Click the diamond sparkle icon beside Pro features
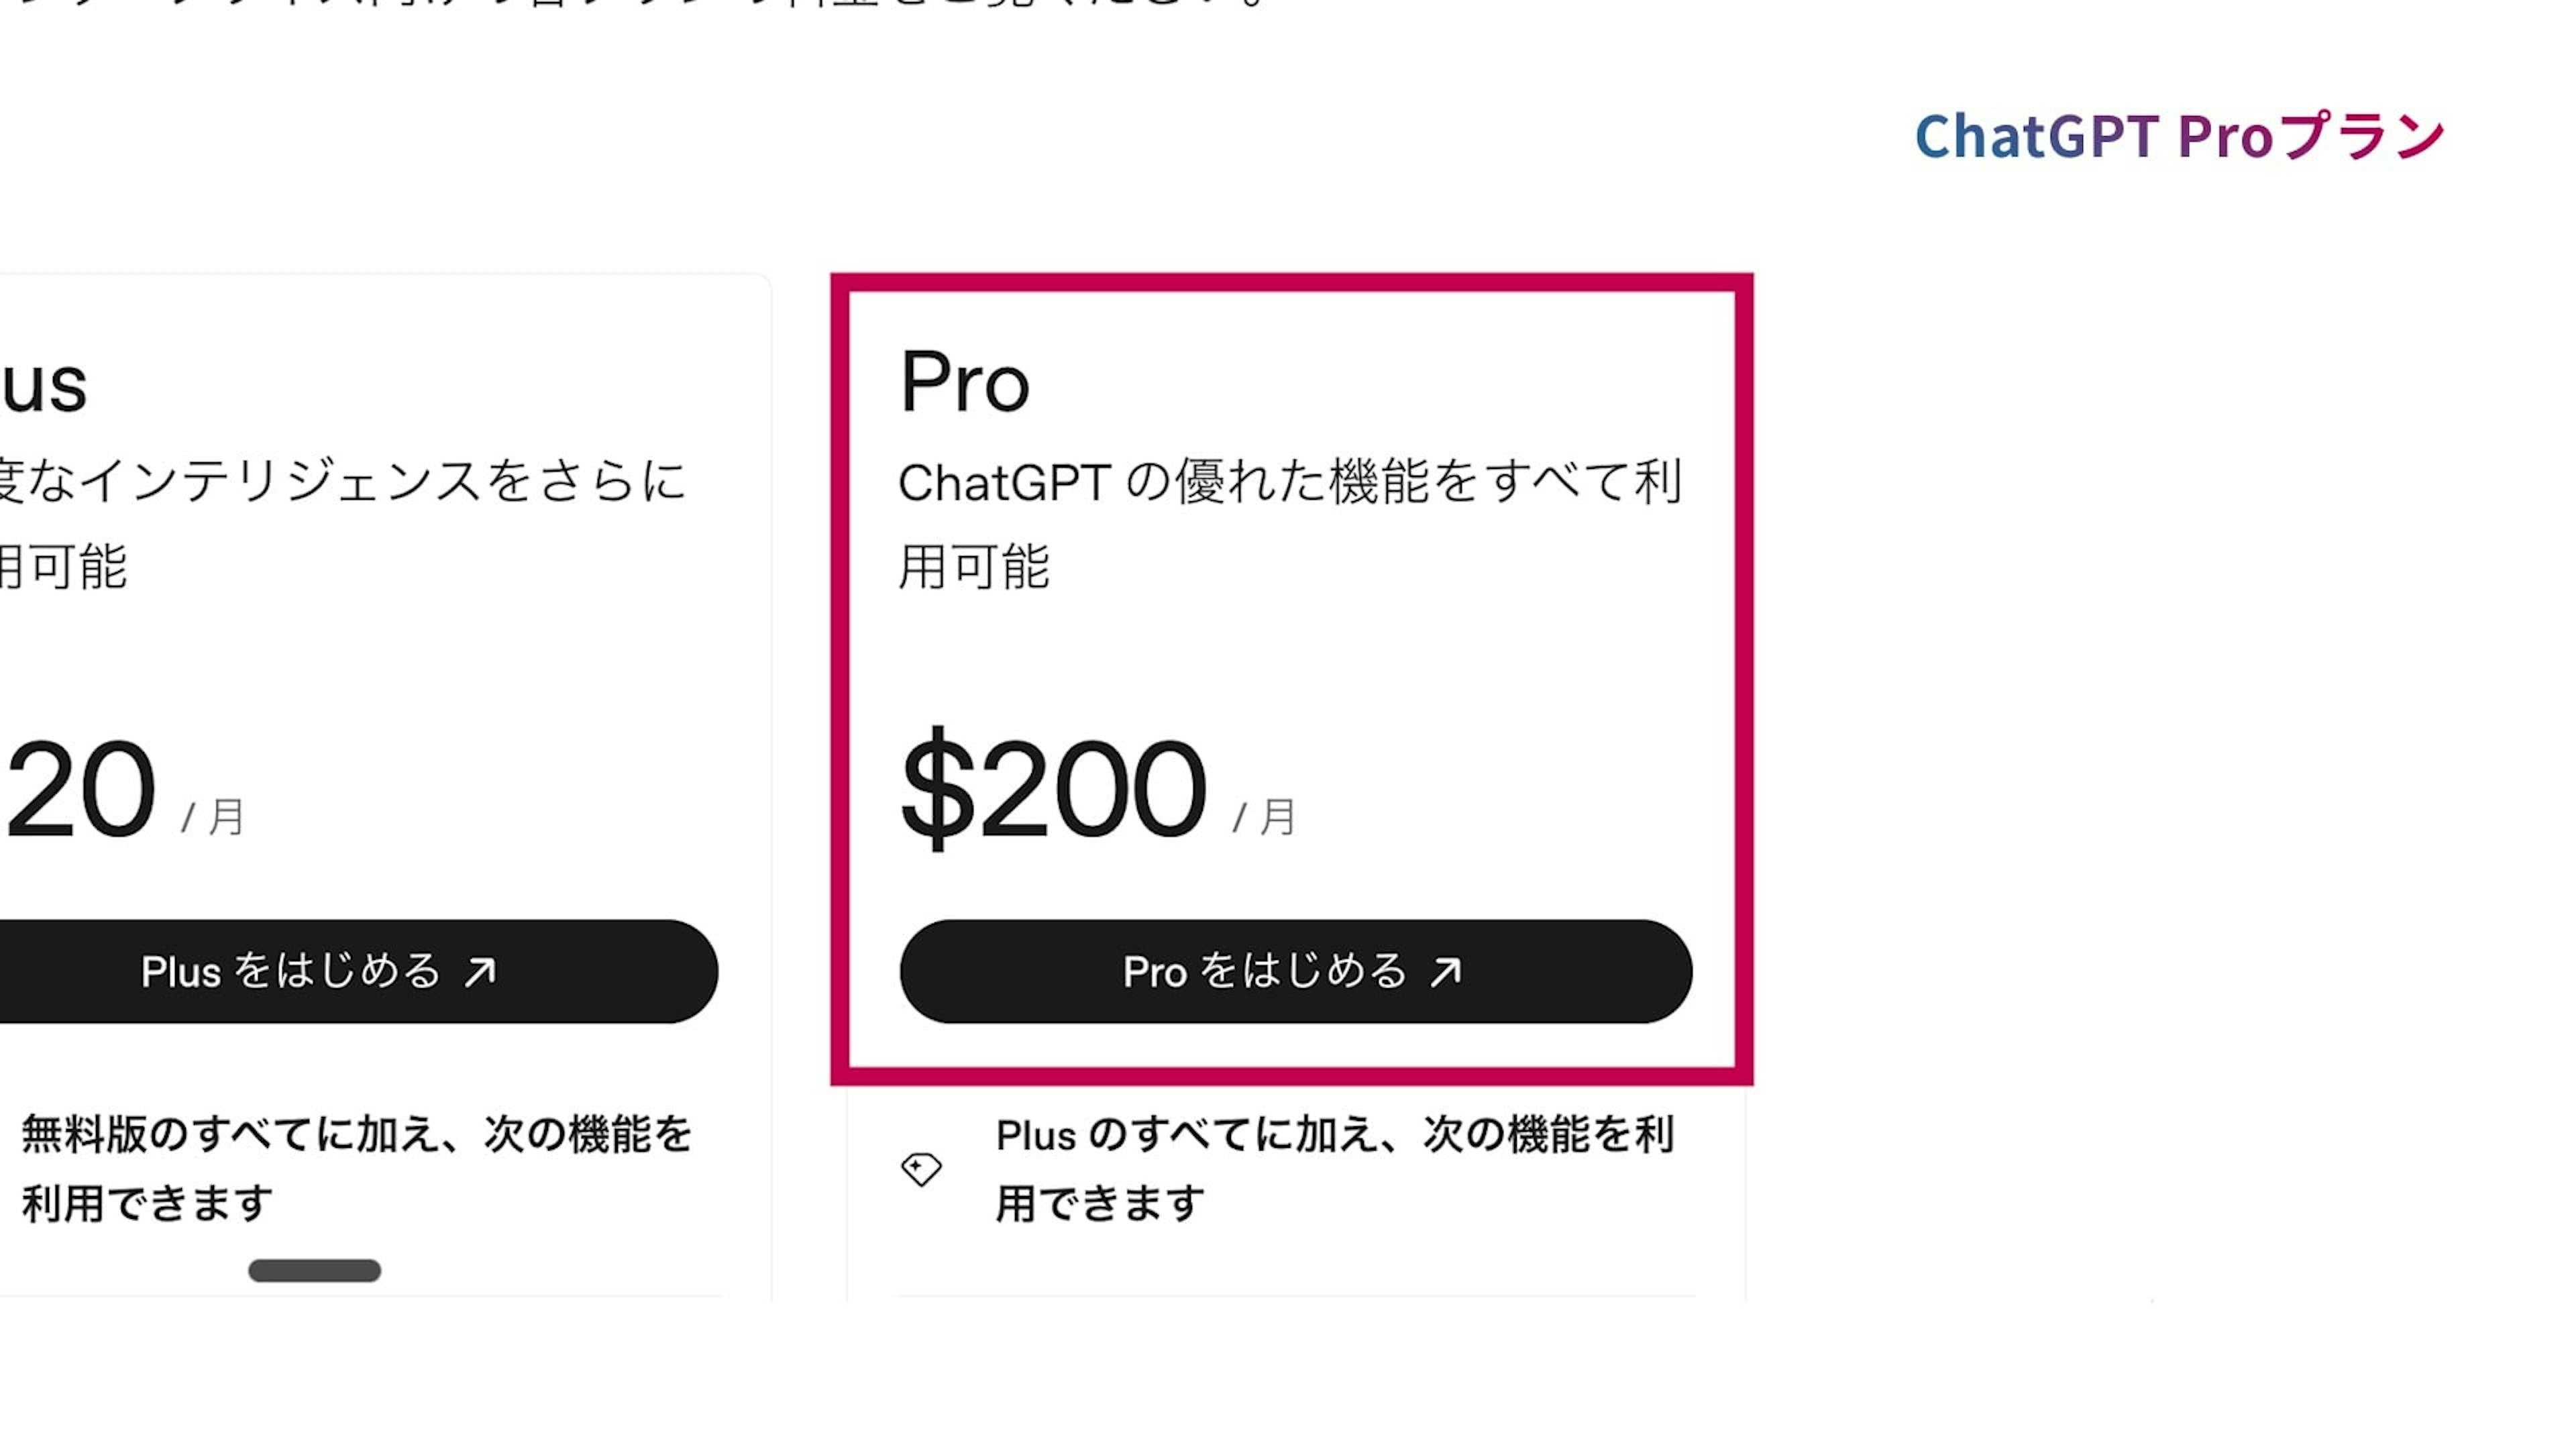2576x1449 pixels. coord(921,1168)
